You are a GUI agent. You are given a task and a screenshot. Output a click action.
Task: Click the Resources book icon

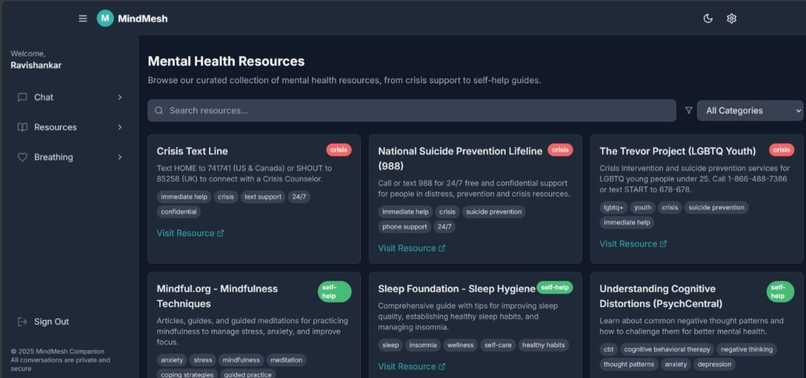[x=22, y=127]
